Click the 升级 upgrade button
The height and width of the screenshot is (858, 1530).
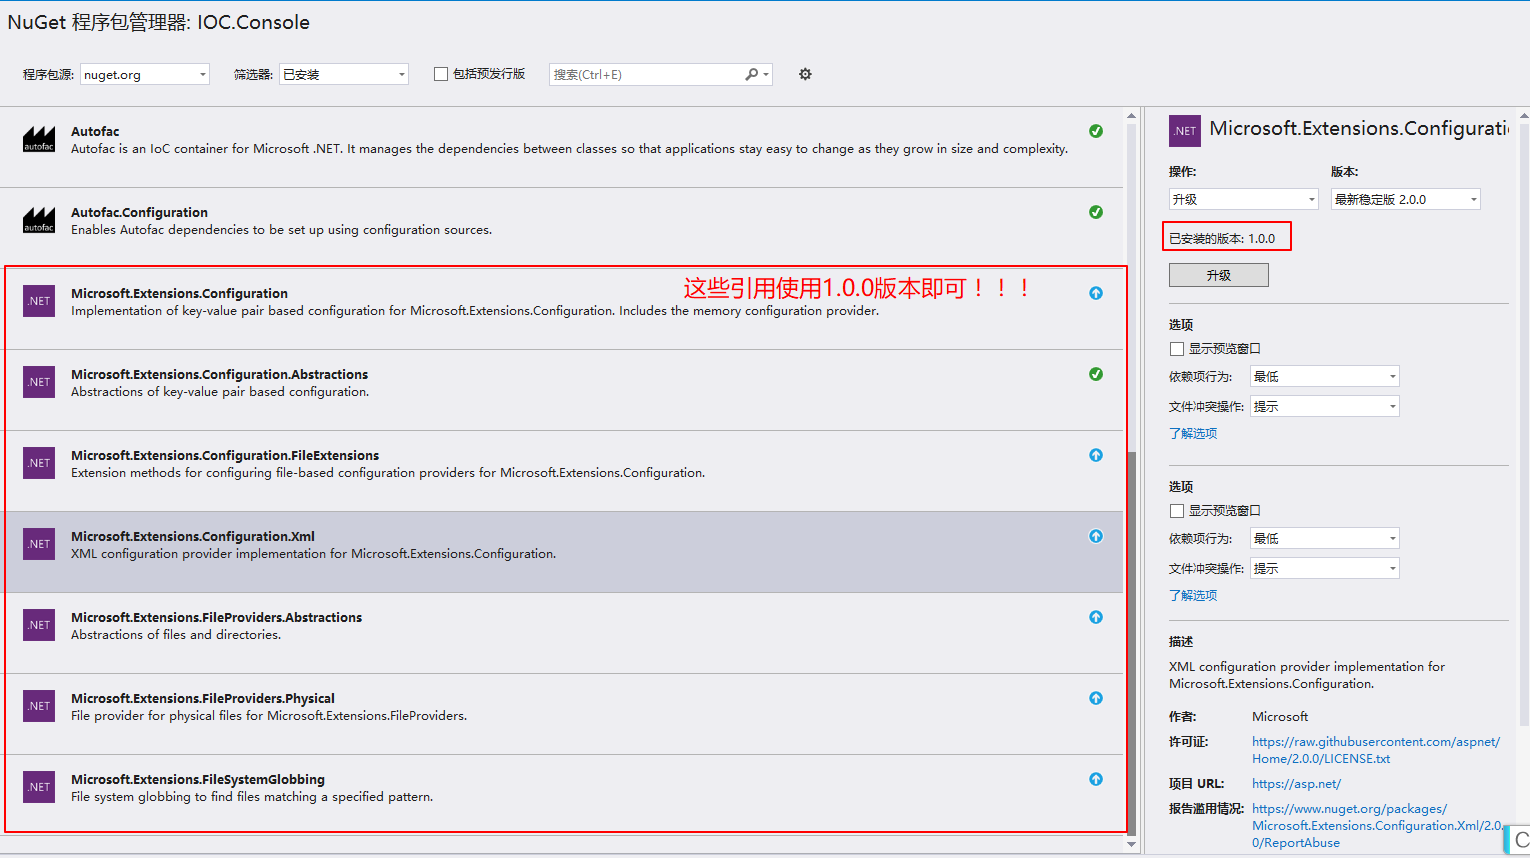pyautogui.click(x=1218, y=275)
